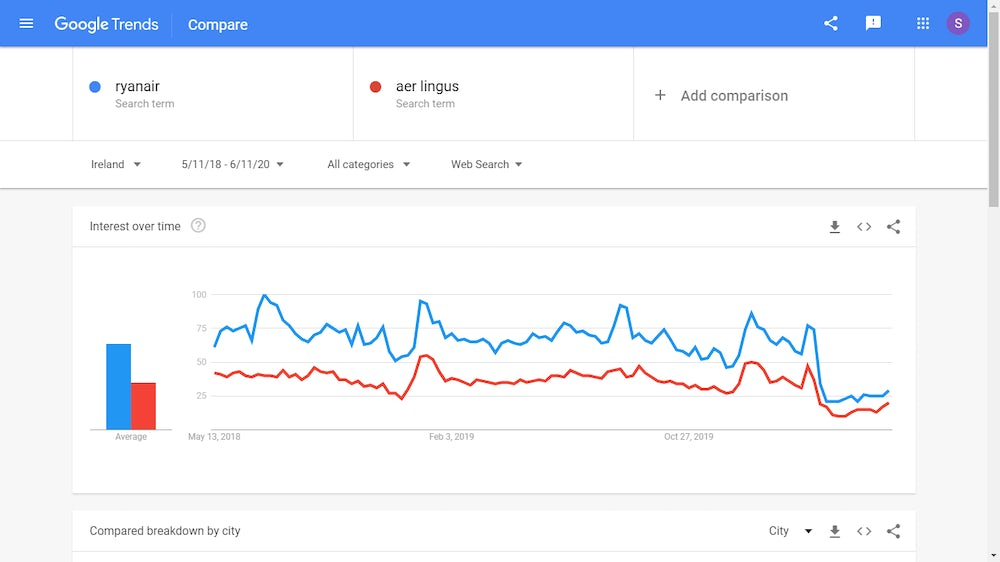1000x562 pixels.
Task: Open the Google apps grid
Action: pos(923,24)
